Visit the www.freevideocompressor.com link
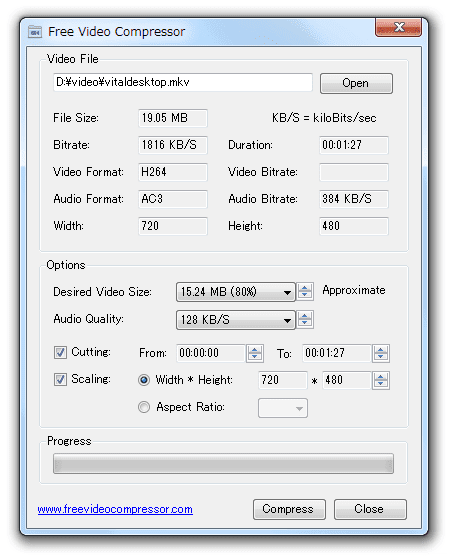 click(115, 509)
